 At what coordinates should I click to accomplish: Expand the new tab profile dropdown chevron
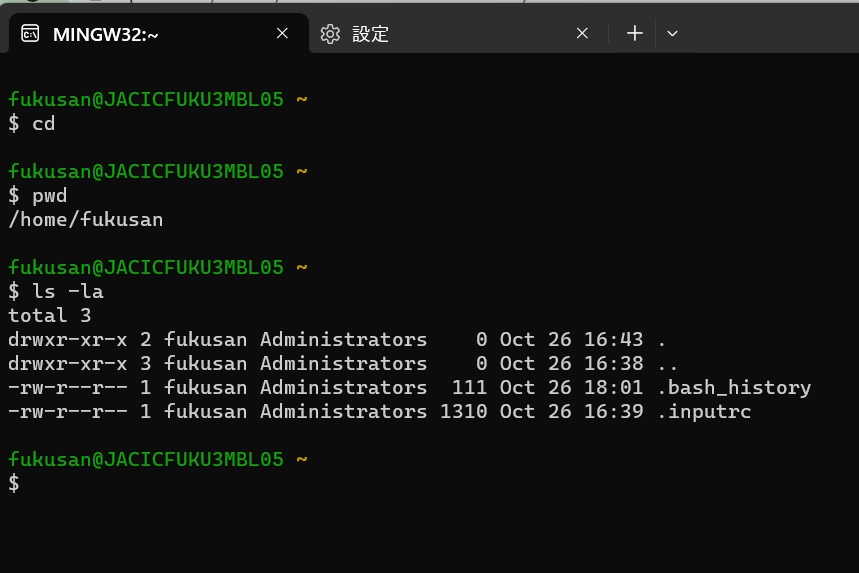tap(672, 34)
